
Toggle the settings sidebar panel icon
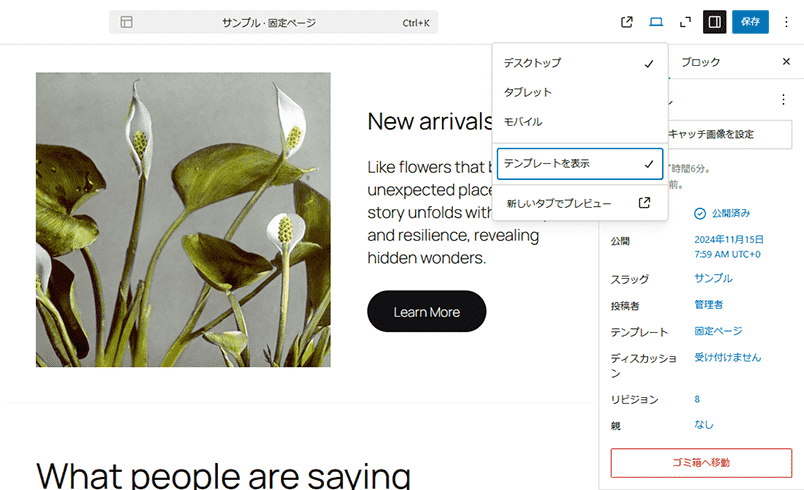[714, 22]
